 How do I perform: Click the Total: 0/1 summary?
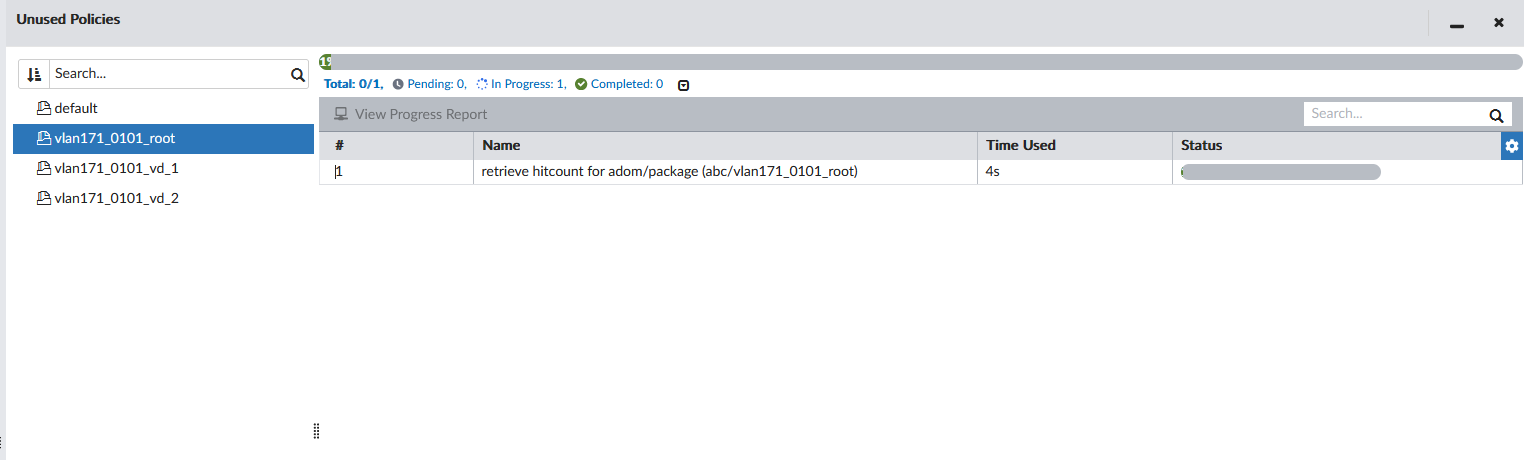point(354,84)
